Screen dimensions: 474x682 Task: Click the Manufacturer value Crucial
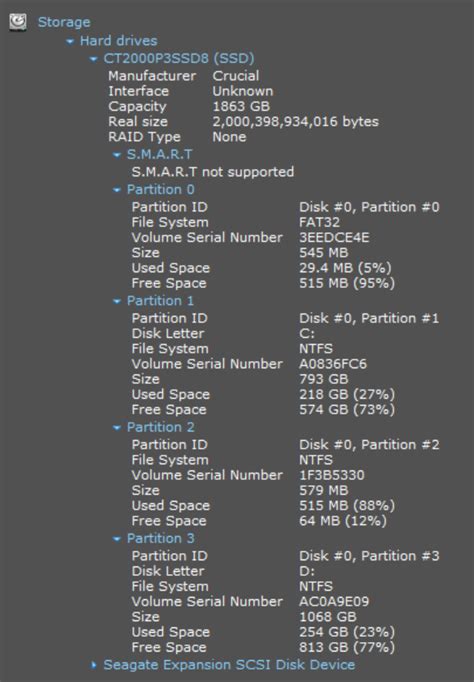[x=236, y=76]
